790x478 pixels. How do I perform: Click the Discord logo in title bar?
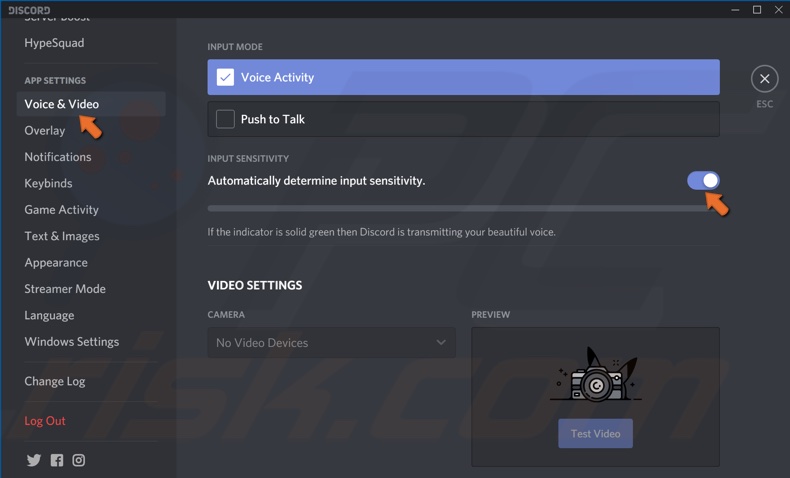coord(29,10)
